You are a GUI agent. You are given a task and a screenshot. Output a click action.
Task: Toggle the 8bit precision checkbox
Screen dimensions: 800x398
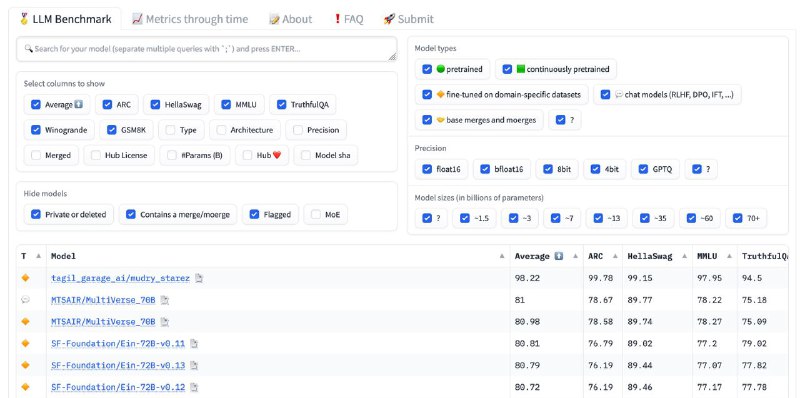tap(548, 169)
